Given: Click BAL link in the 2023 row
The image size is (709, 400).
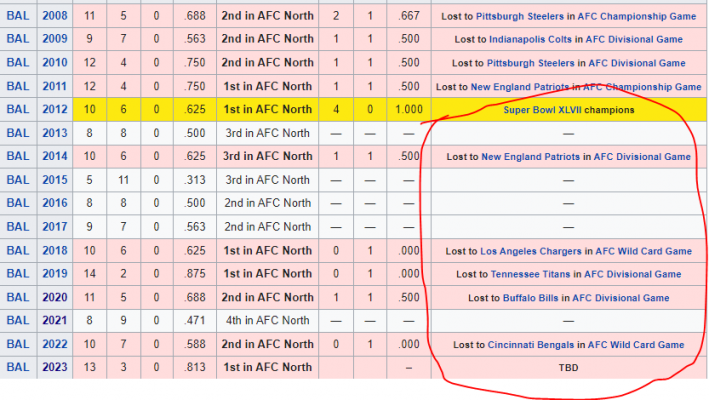Looking at the screenshot, I should [x=18, y=367].
